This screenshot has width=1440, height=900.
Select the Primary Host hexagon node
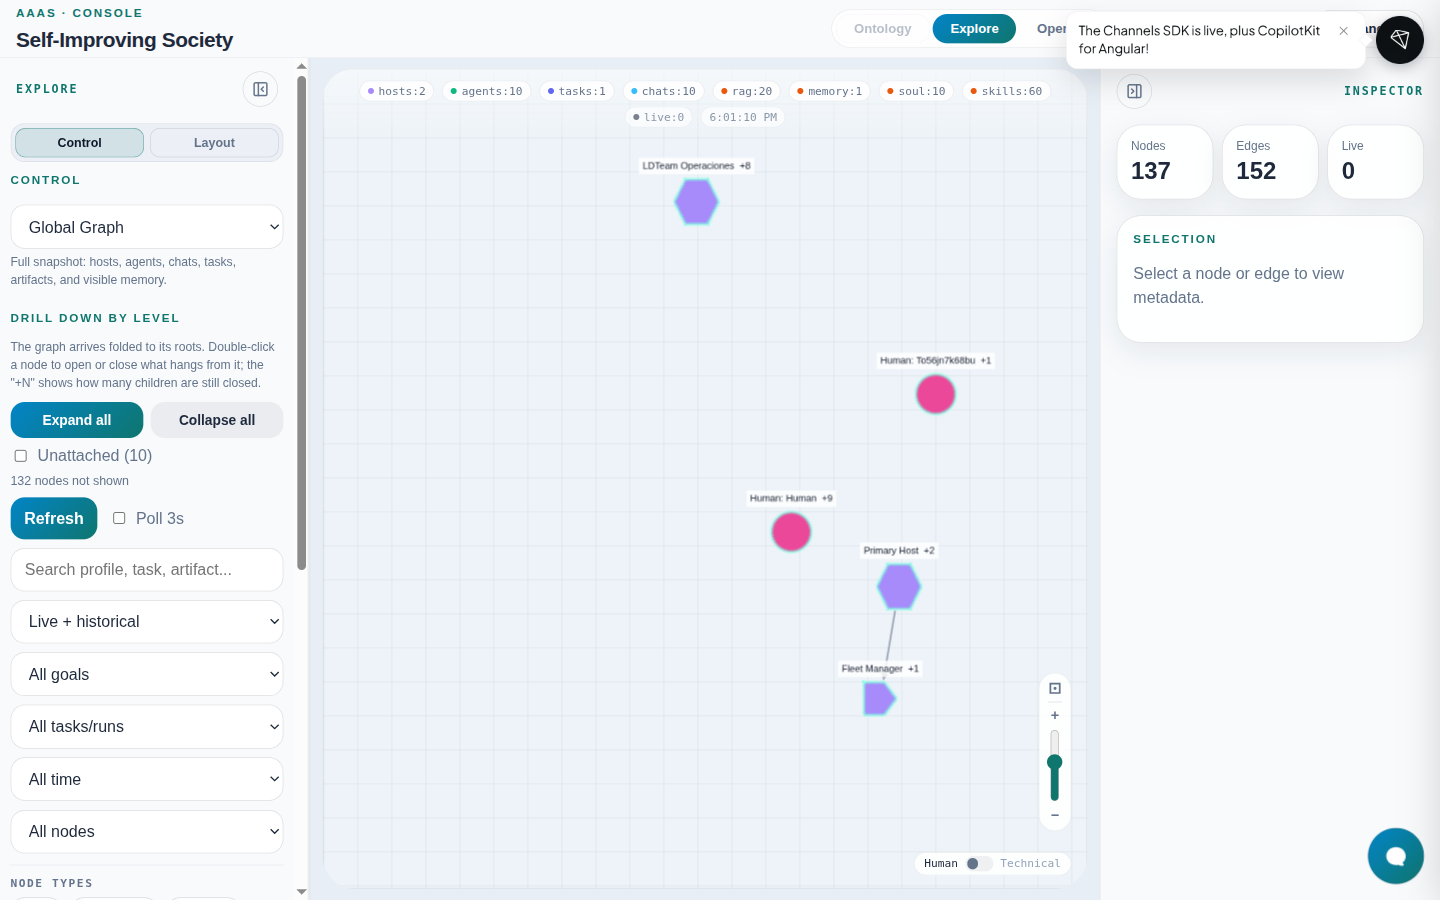[899, 586]
